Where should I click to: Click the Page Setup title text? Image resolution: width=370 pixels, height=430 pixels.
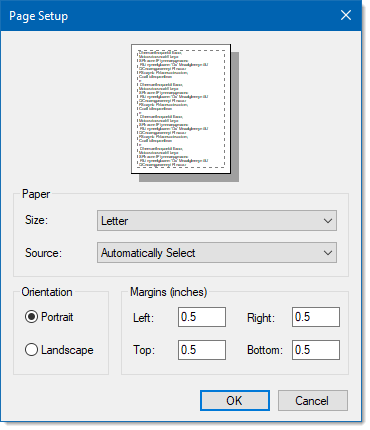point(39,16)
